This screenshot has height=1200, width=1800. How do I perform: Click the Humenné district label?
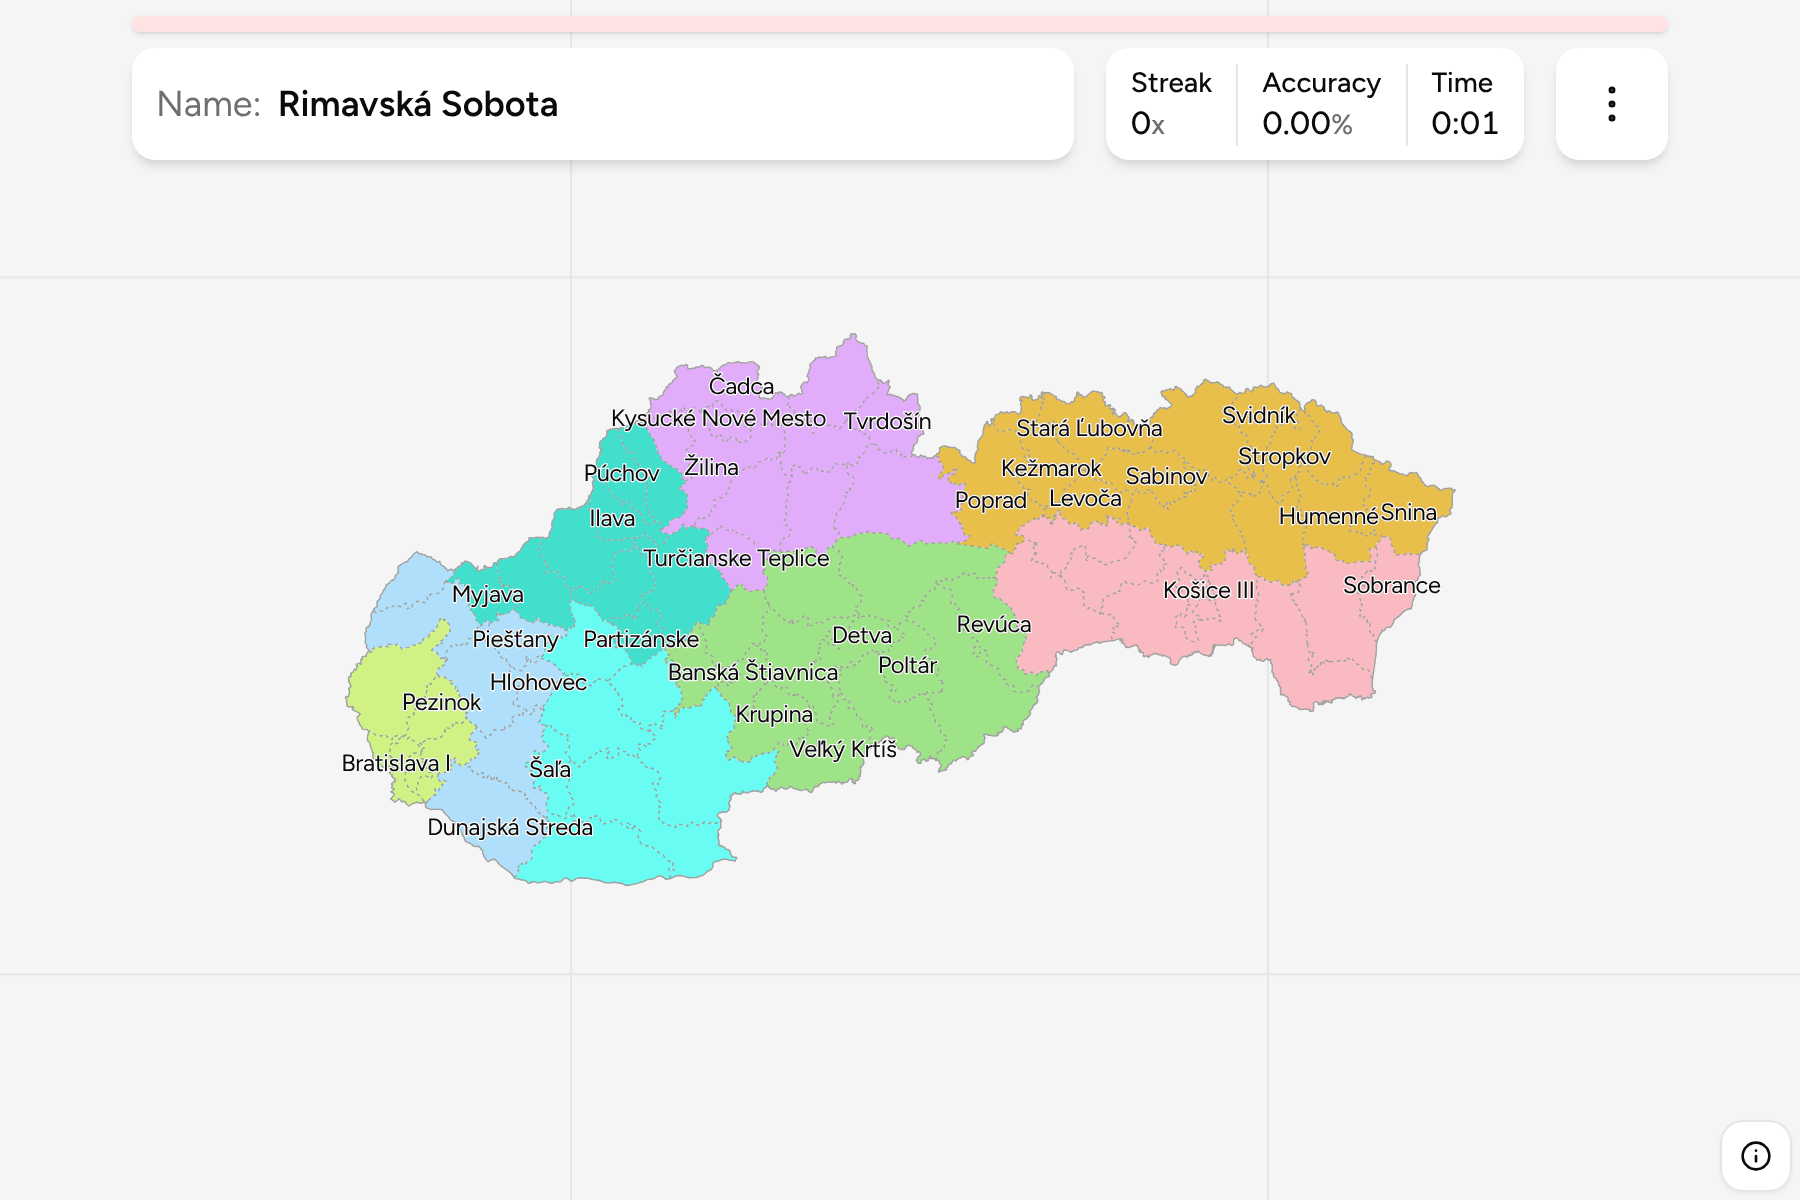click(1328, 516)
